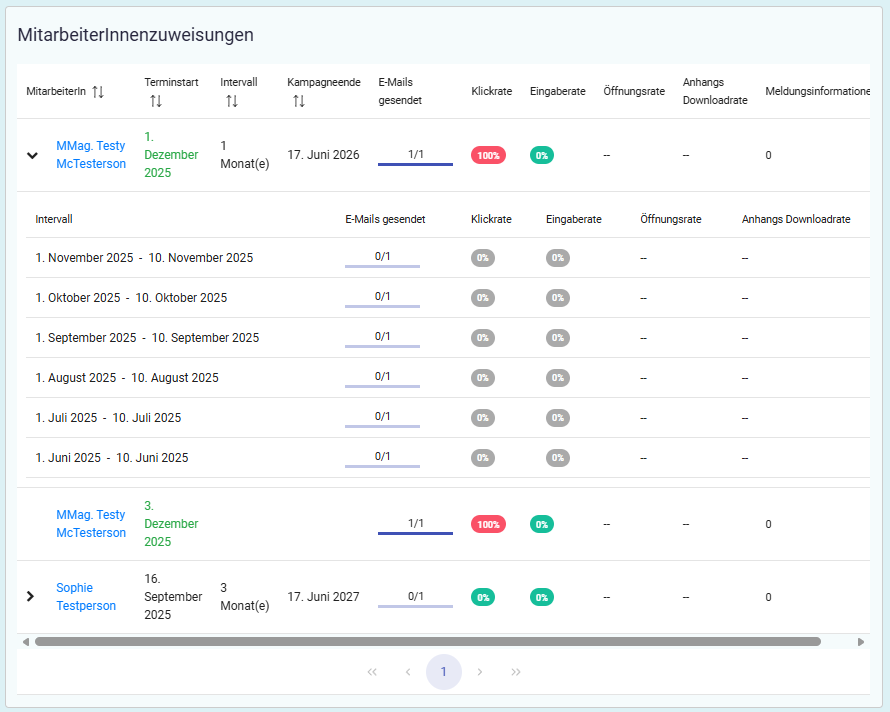890x712 pixels.
Task: Select page 1 in pagination
Action: (444, 672)
